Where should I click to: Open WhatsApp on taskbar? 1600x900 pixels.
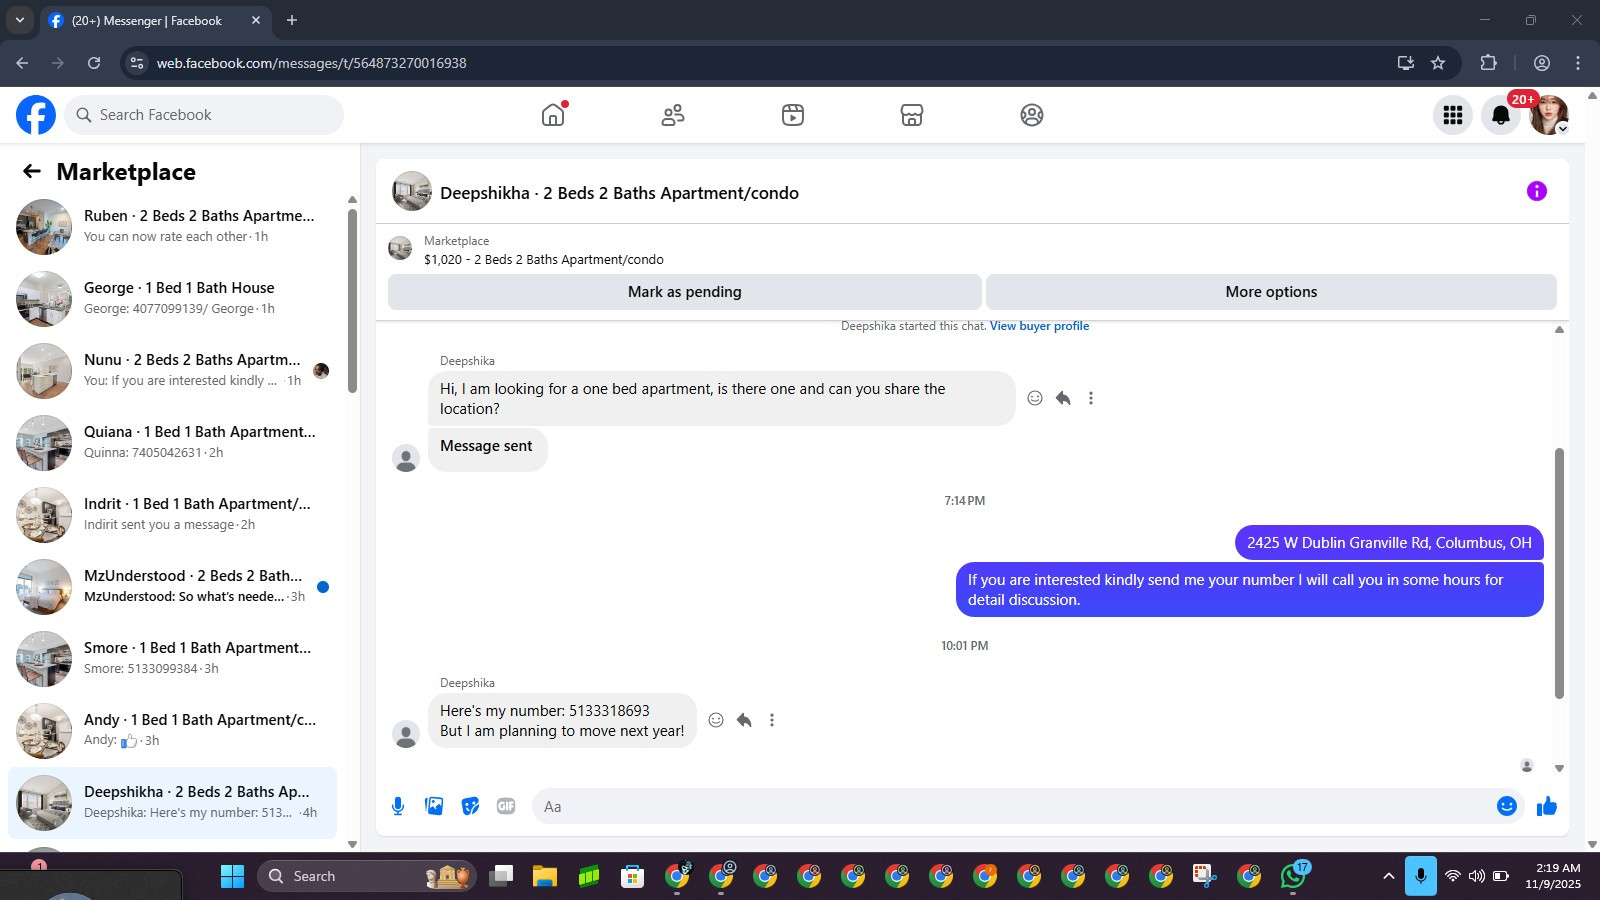coord(1293,876)
